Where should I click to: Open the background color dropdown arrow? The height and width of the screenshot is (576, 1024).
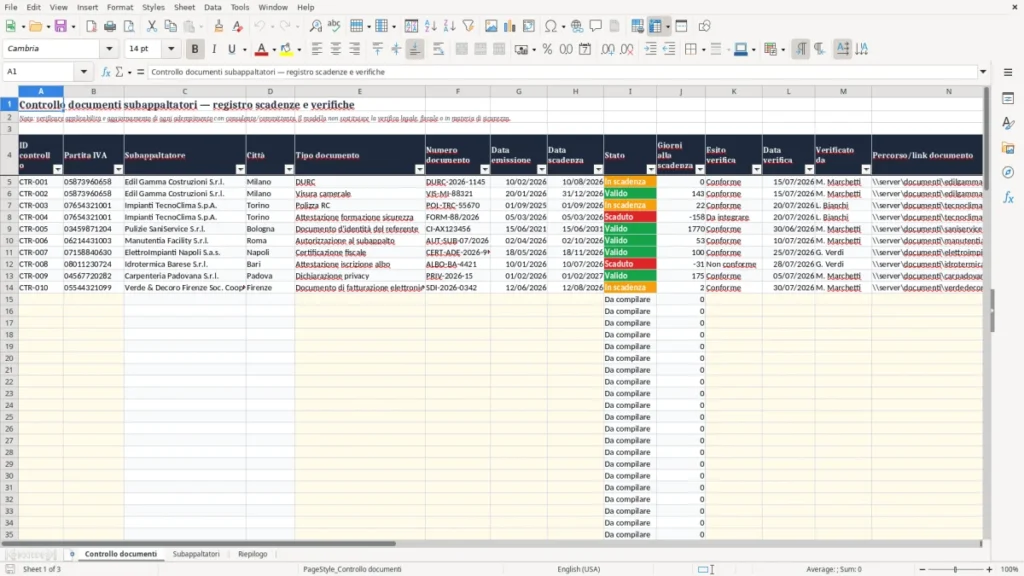tap(299, 49)
